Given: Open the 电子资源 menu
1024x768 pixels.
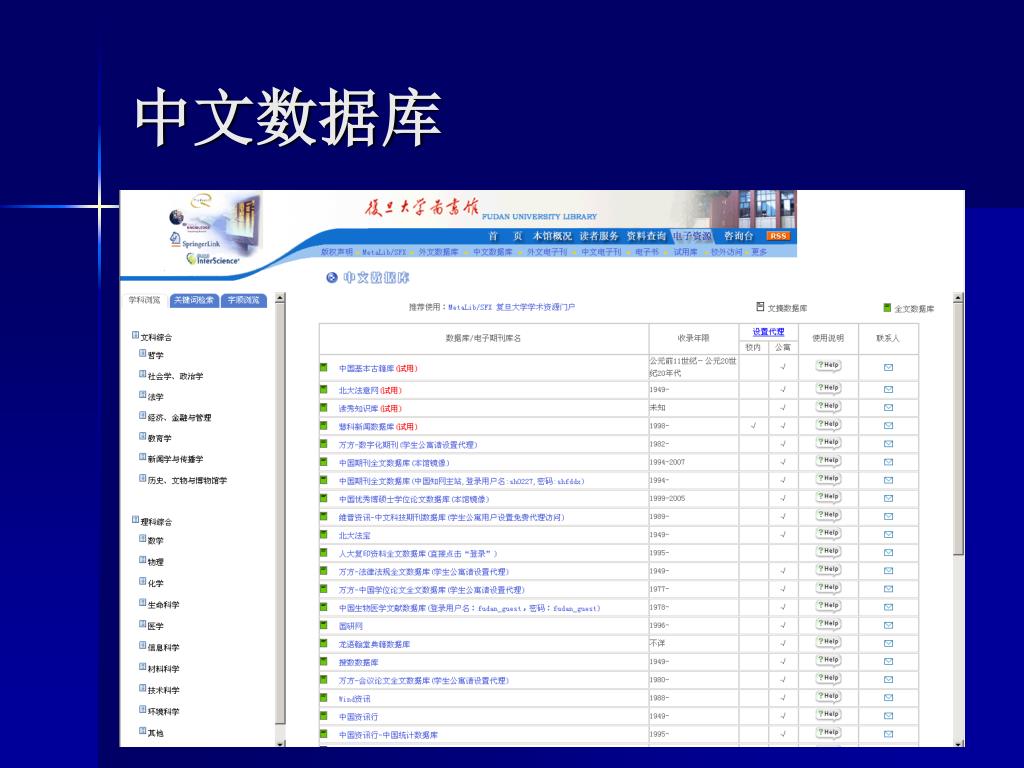Looking at the screenshot, I should pyautogui.click(x=692, y=236).
